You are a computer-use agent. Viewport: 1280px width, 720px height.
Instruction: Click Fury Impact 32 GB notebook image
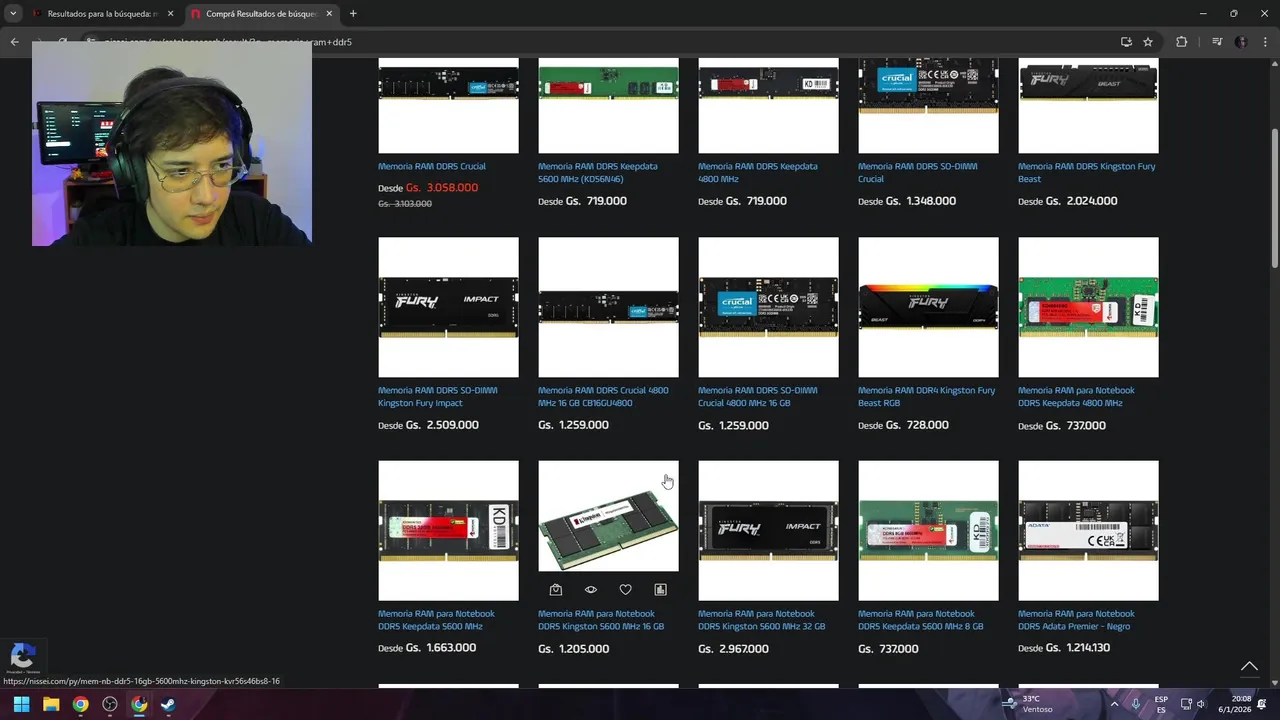click(768, 530)
